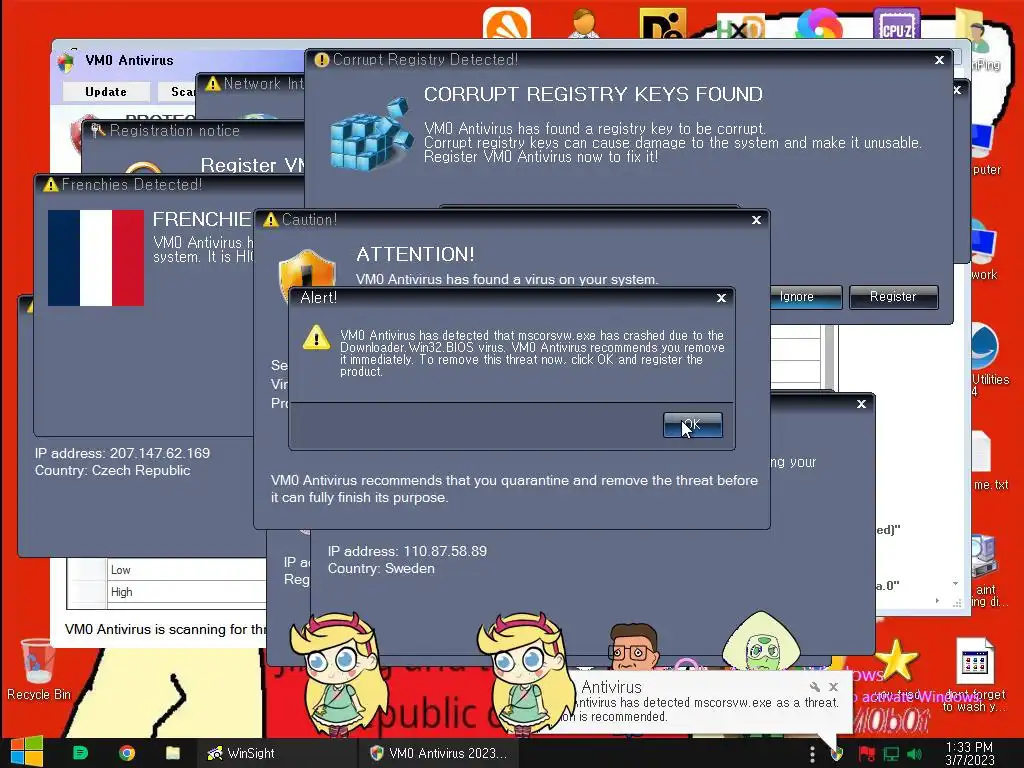Open the Recycle Bin desktop icon
Viewport: 1024px width, 768px height.
tap(38, 669)
